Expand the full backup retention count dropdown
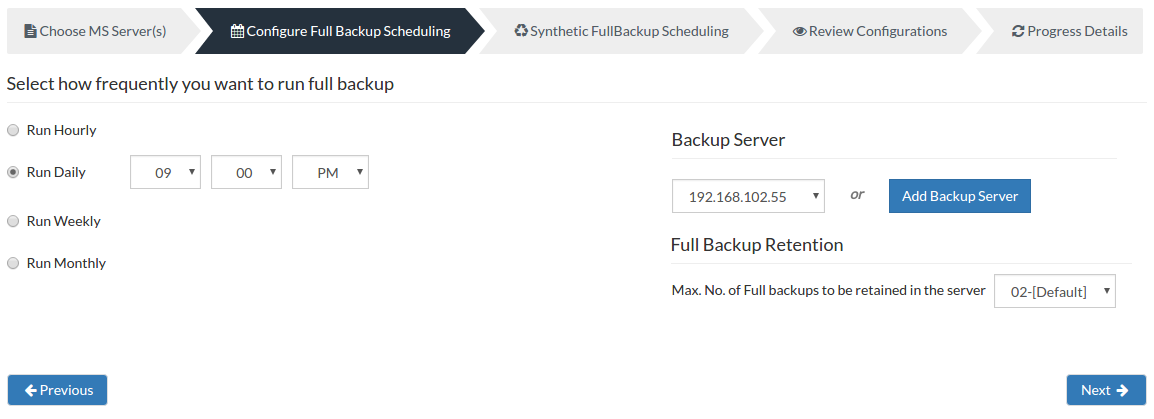This screenshot has width=1154, height=419. [x=1055, y=292]
